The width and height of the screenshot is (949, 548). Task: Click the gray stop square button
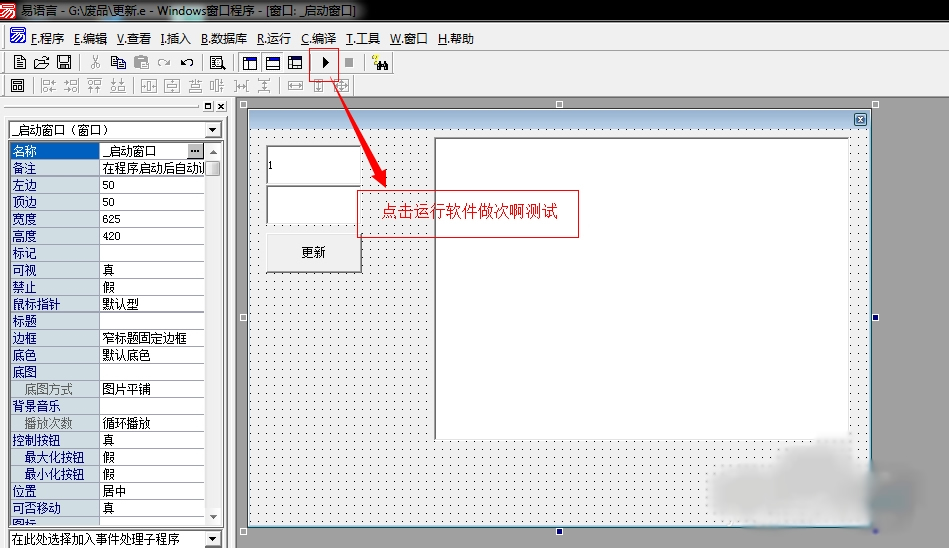[x=349, y=62]
